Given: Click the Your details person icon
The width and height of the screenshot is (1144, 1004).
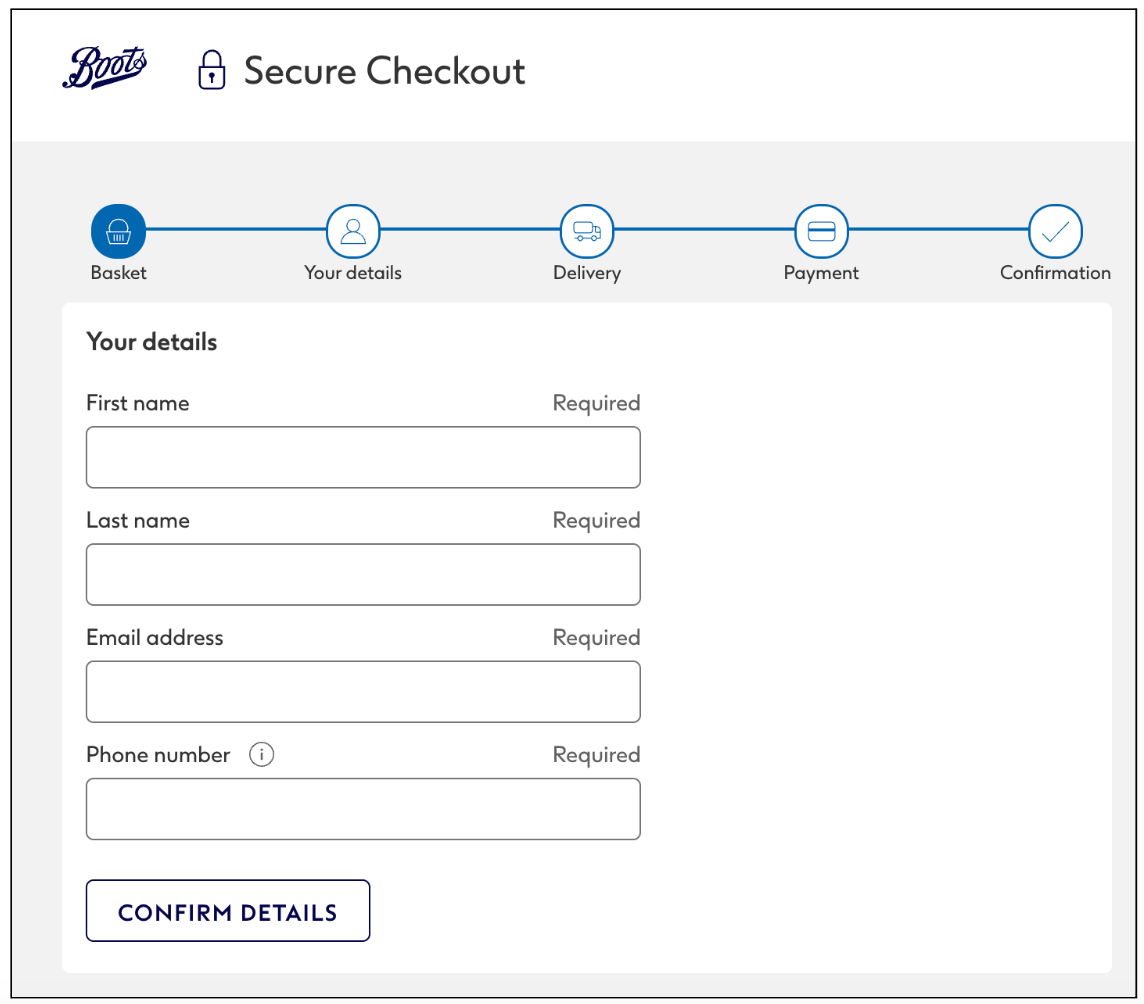Looking at the screenshot, I should (352, 229).
